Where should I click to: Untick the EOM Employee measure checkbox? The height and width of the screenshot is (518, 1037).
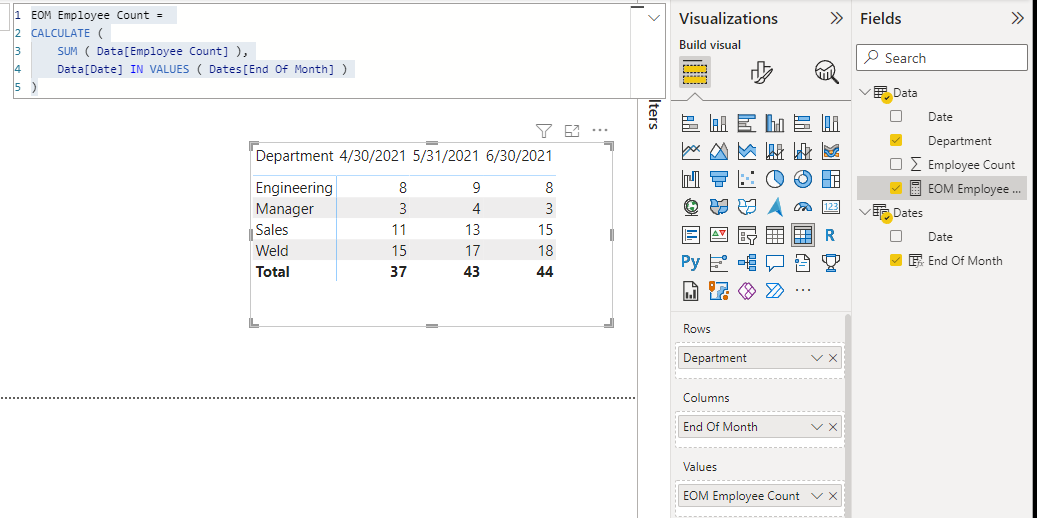896,189
